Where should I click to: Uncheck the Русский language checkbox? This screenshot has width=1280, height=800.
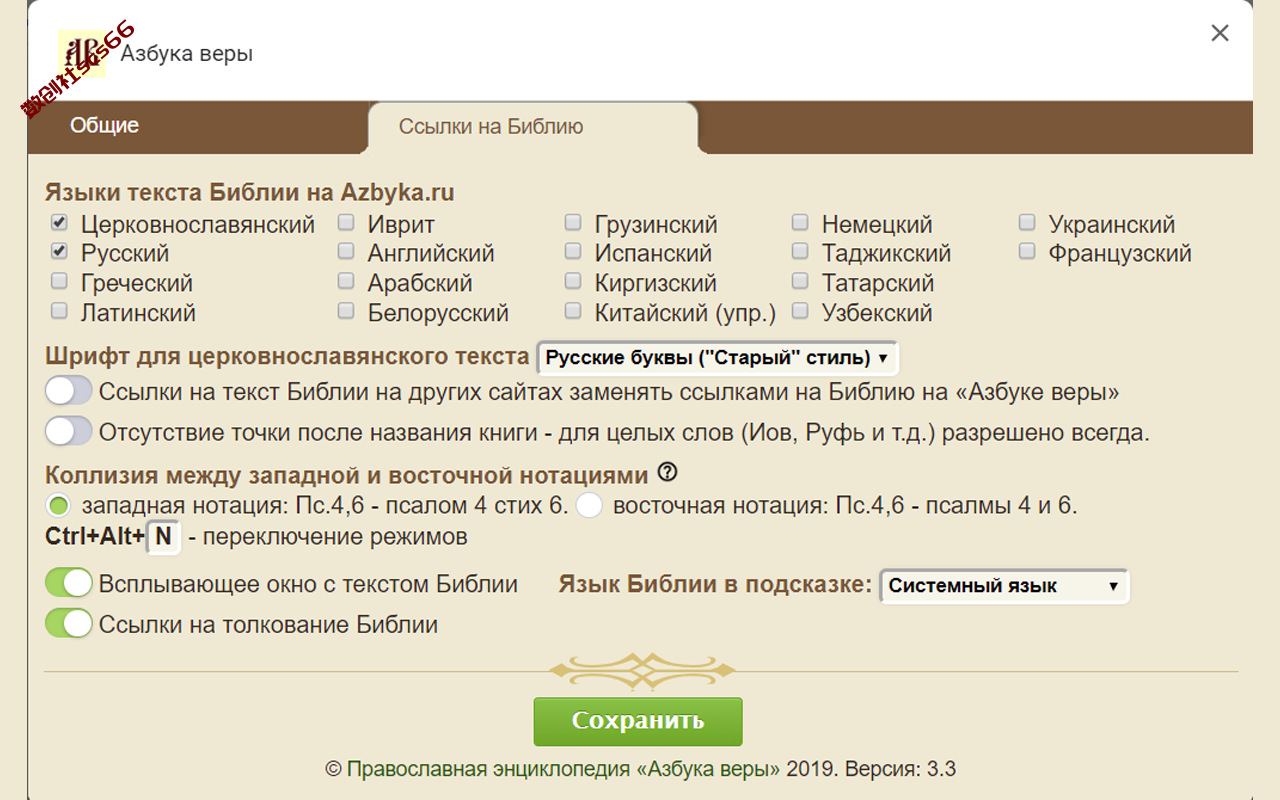click(x=59, y=251)
